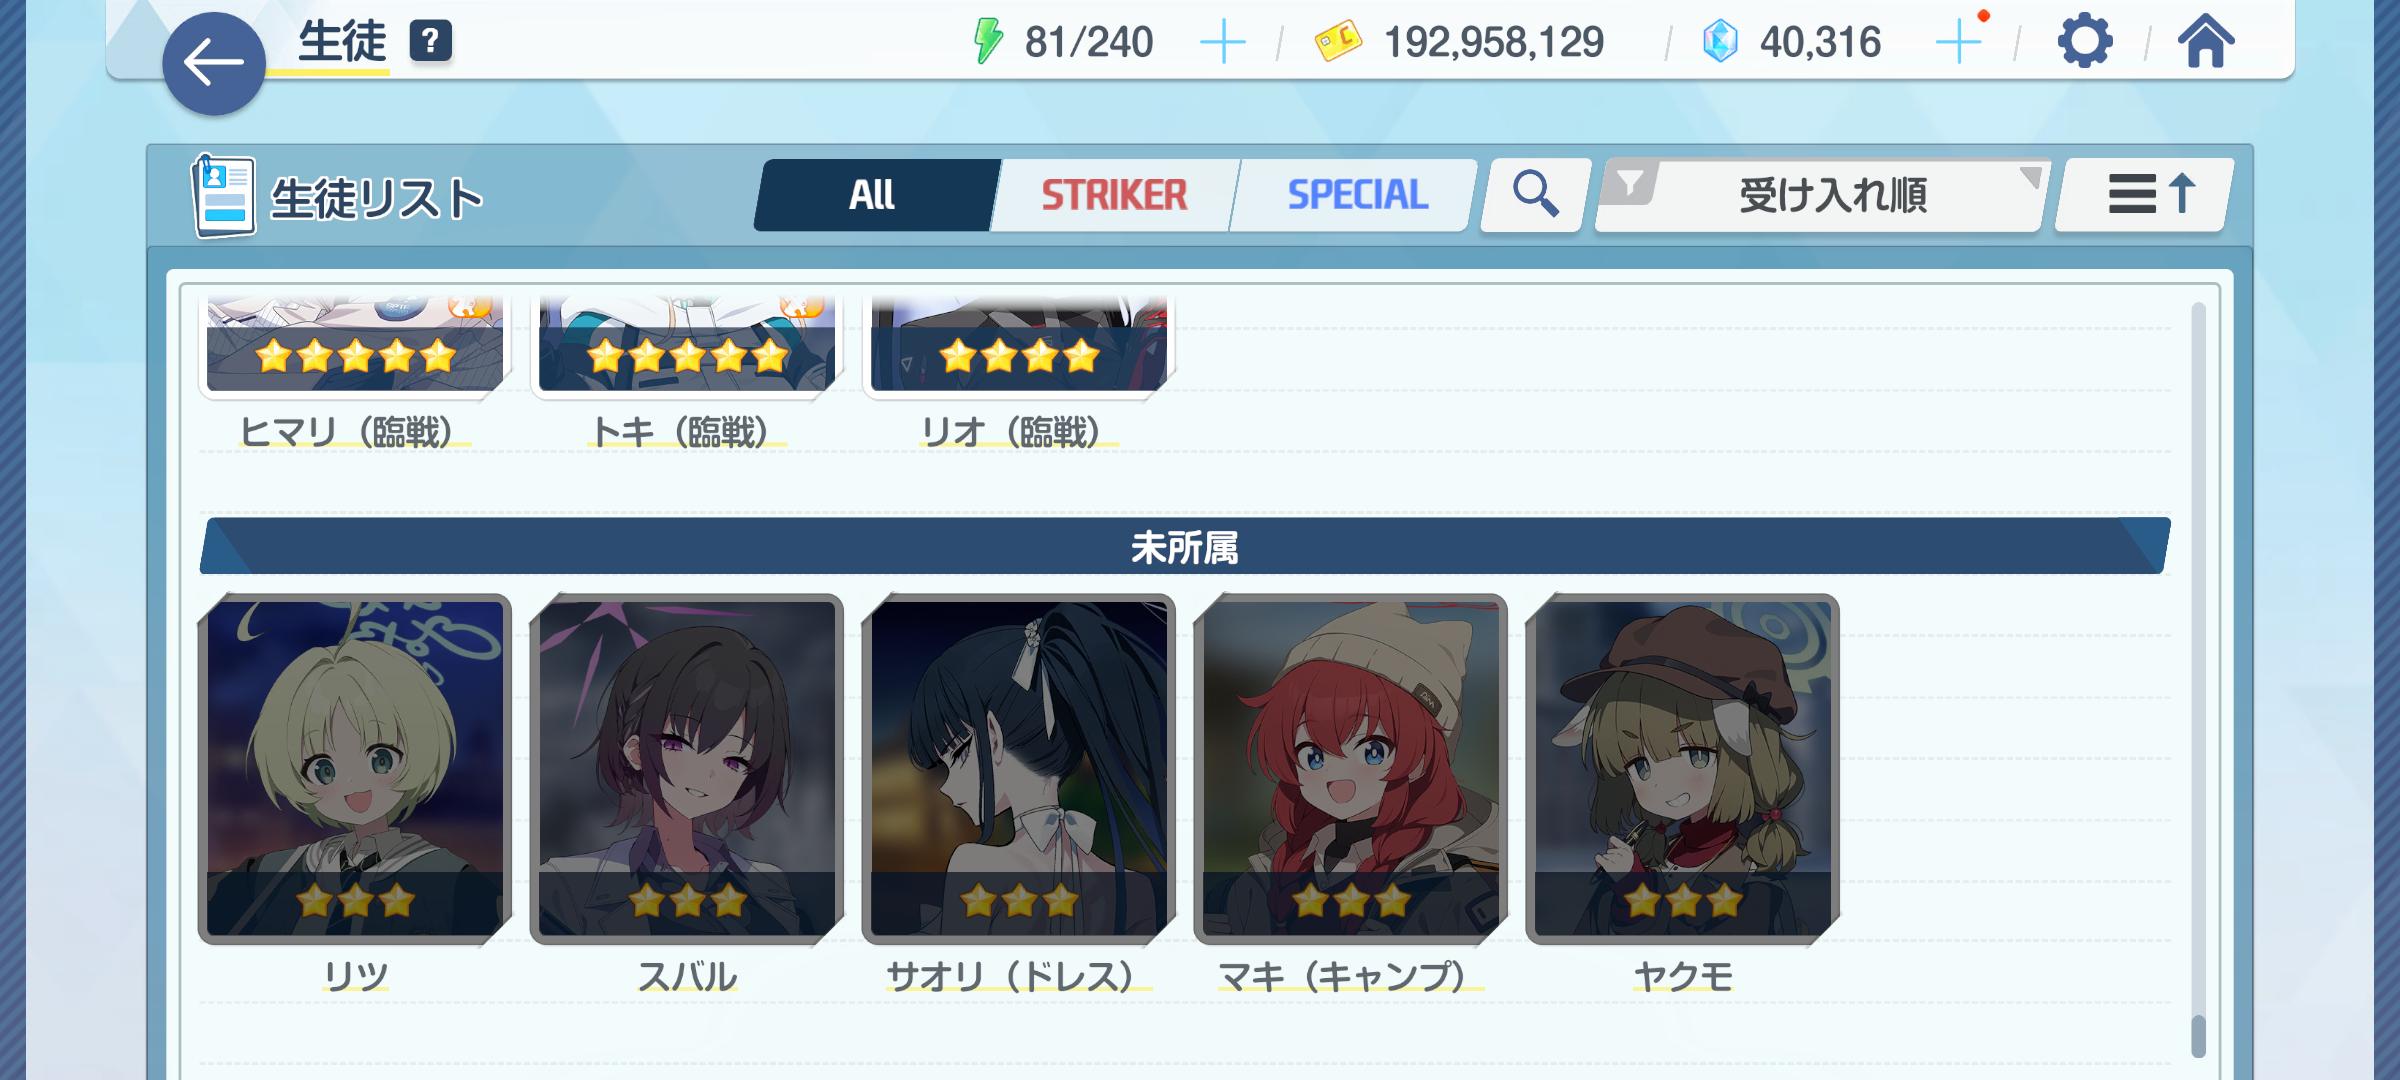Select student ヤクモ portrait
Screen dimensions: 2400x1080
tap(1683, 769)
